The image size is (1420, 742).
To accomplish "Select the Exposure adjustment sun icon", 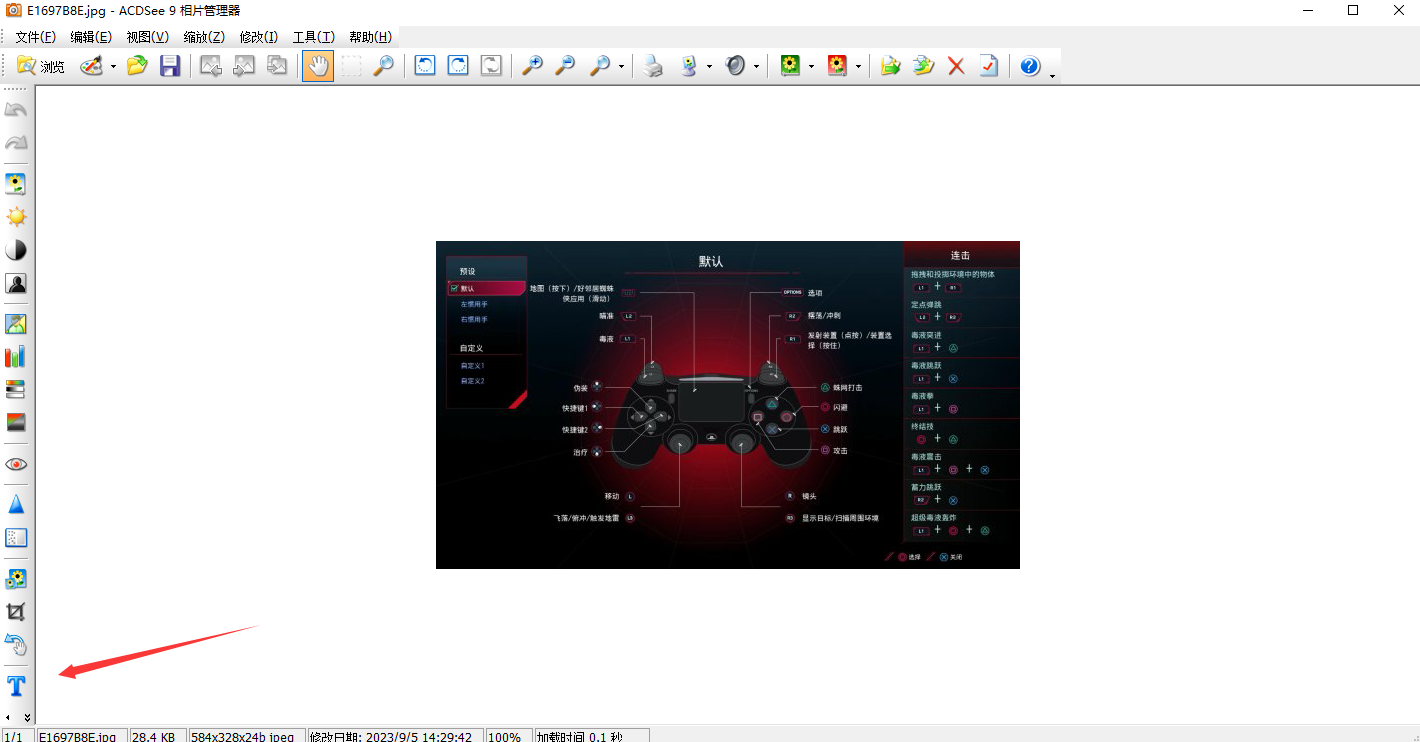I will click(16, 216).
